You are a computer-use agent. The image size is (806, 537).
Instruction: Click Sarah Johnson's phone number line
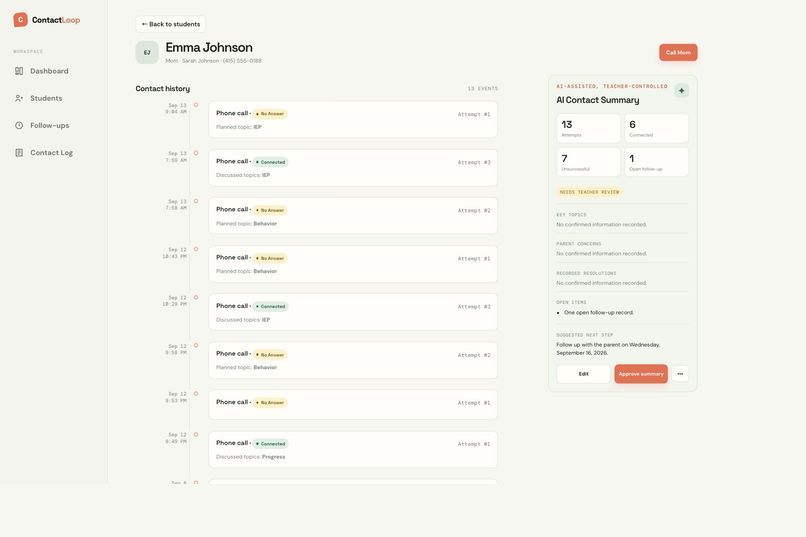tap(213, 61)
